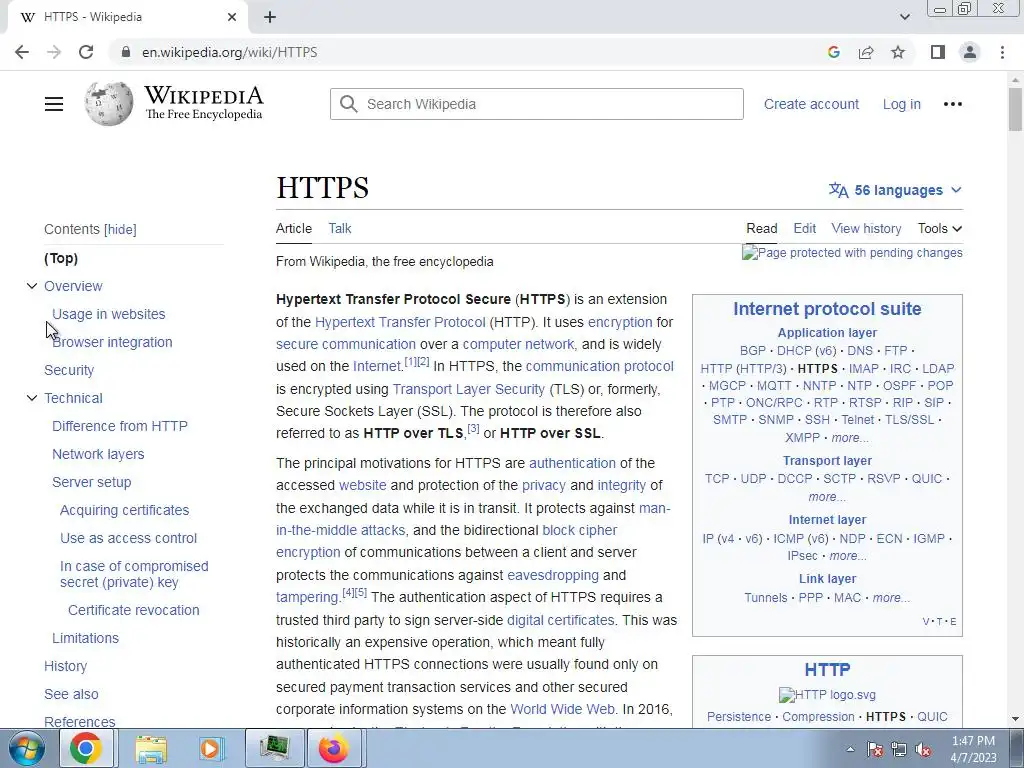1024x768 pixels.
Task: Hide the Contents sidebar
Action: pyautogui.click(x=120, y=229)
